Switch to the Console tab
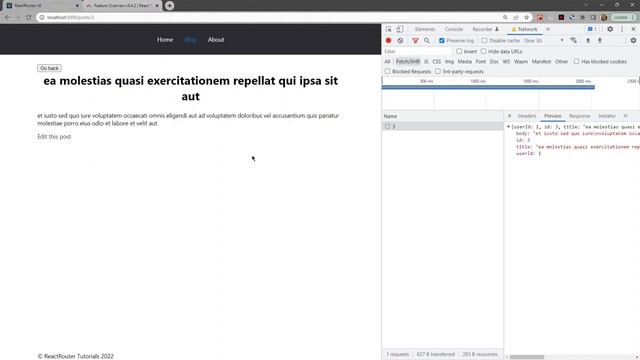 point(454,29)
